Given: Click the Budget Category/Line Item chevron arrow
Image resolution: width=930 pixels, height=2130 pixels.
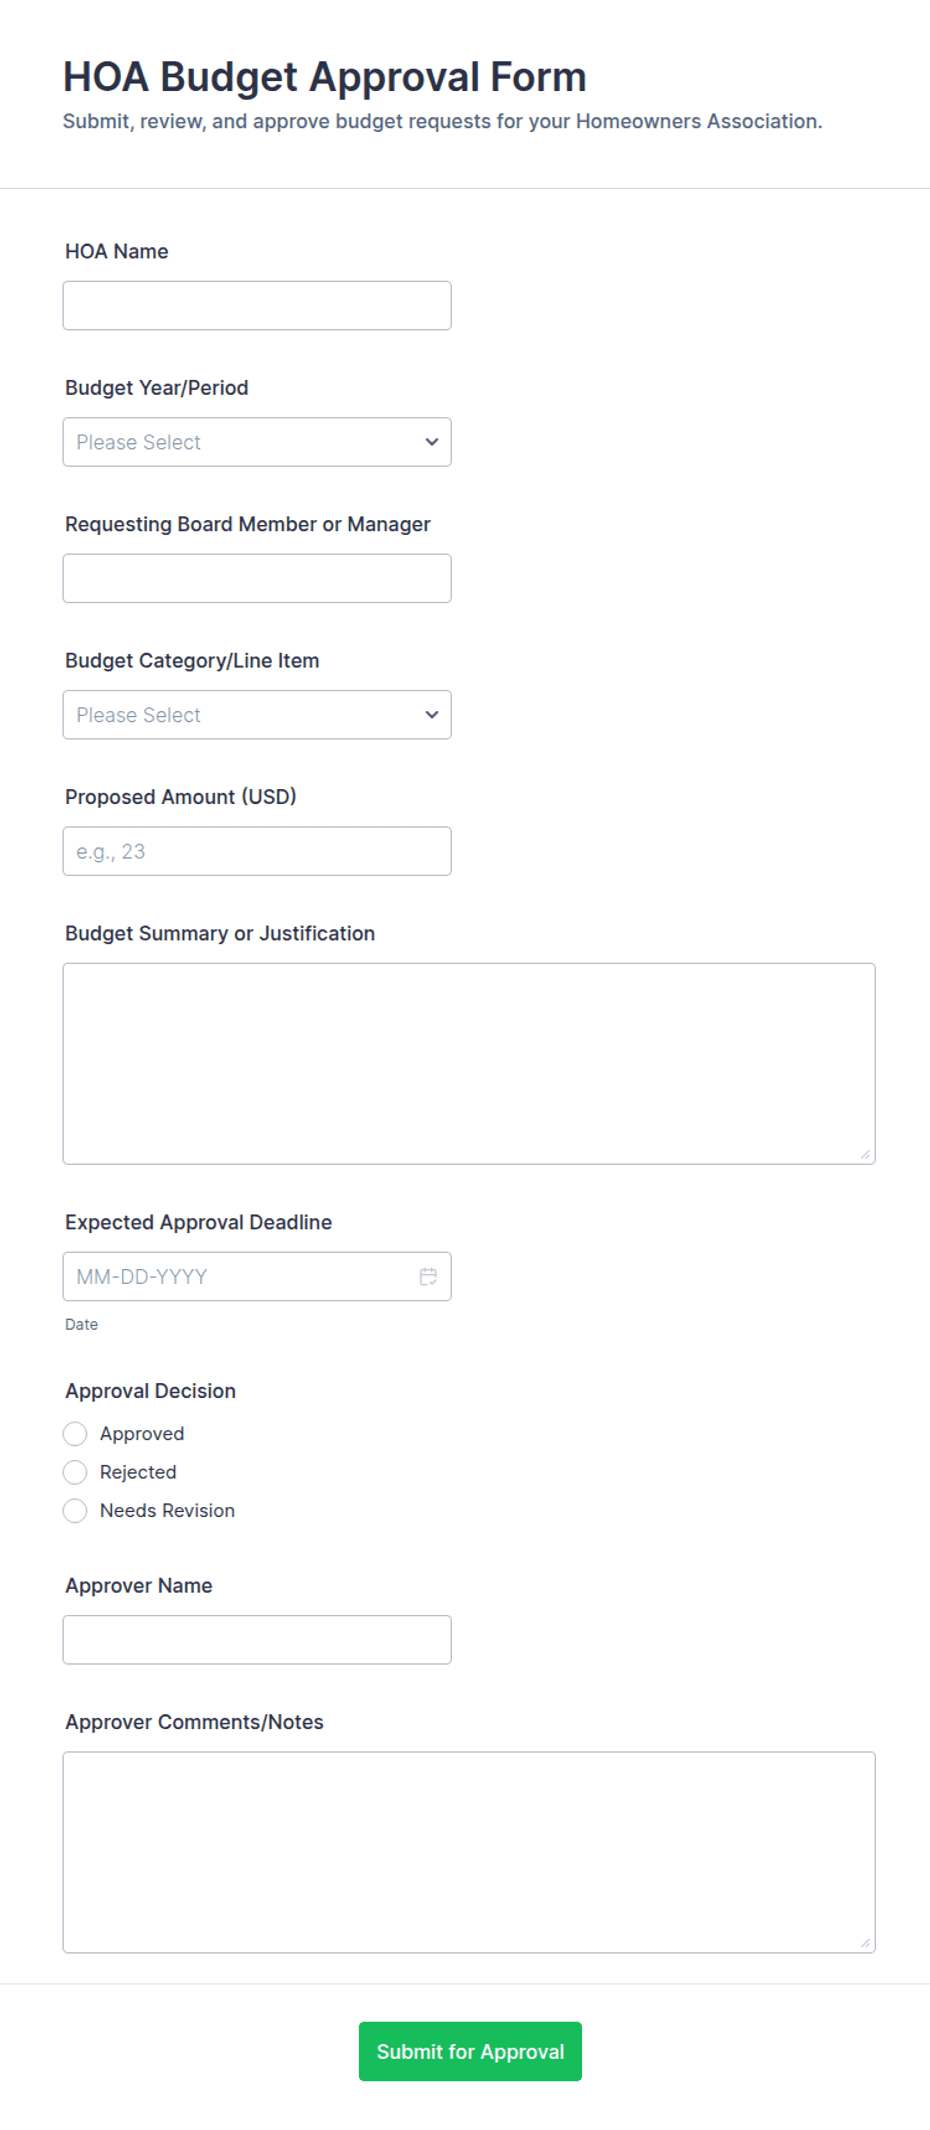Looking at the screenshot, I should (x=432, y=715).
